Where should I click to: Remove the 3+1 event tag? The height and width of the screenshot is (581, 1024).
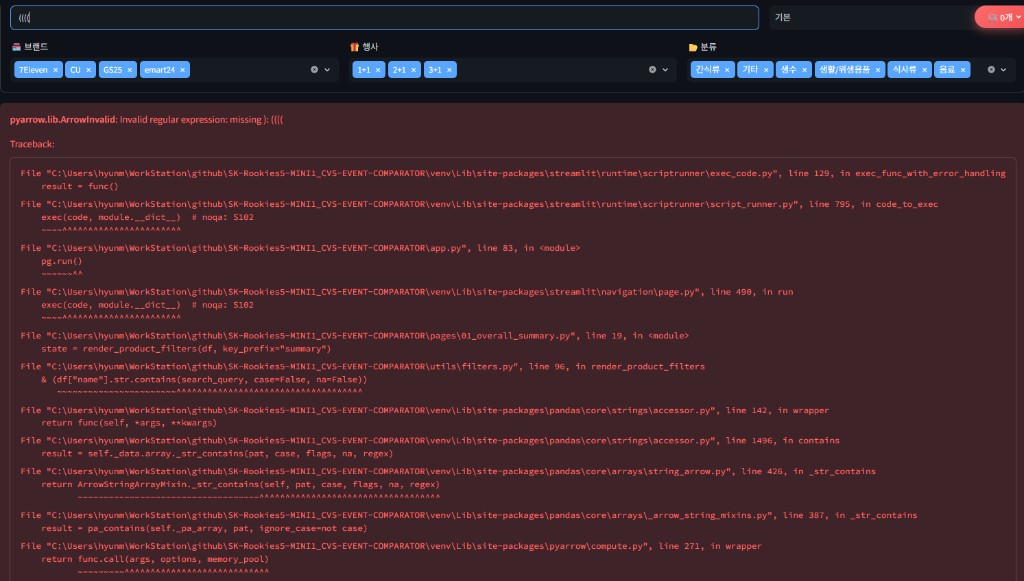click(x=449, y=70)
